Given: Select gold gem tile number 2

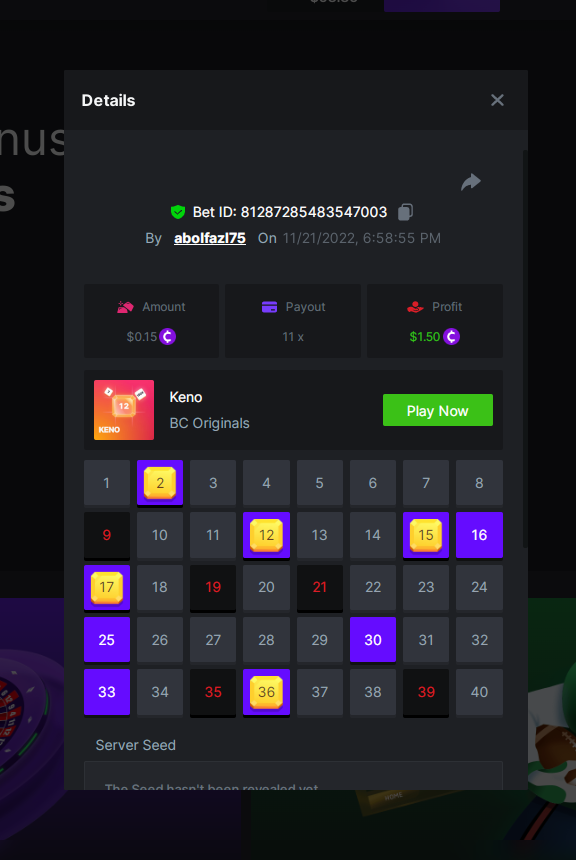Looking at the screenshot, I should pos(160,483).
